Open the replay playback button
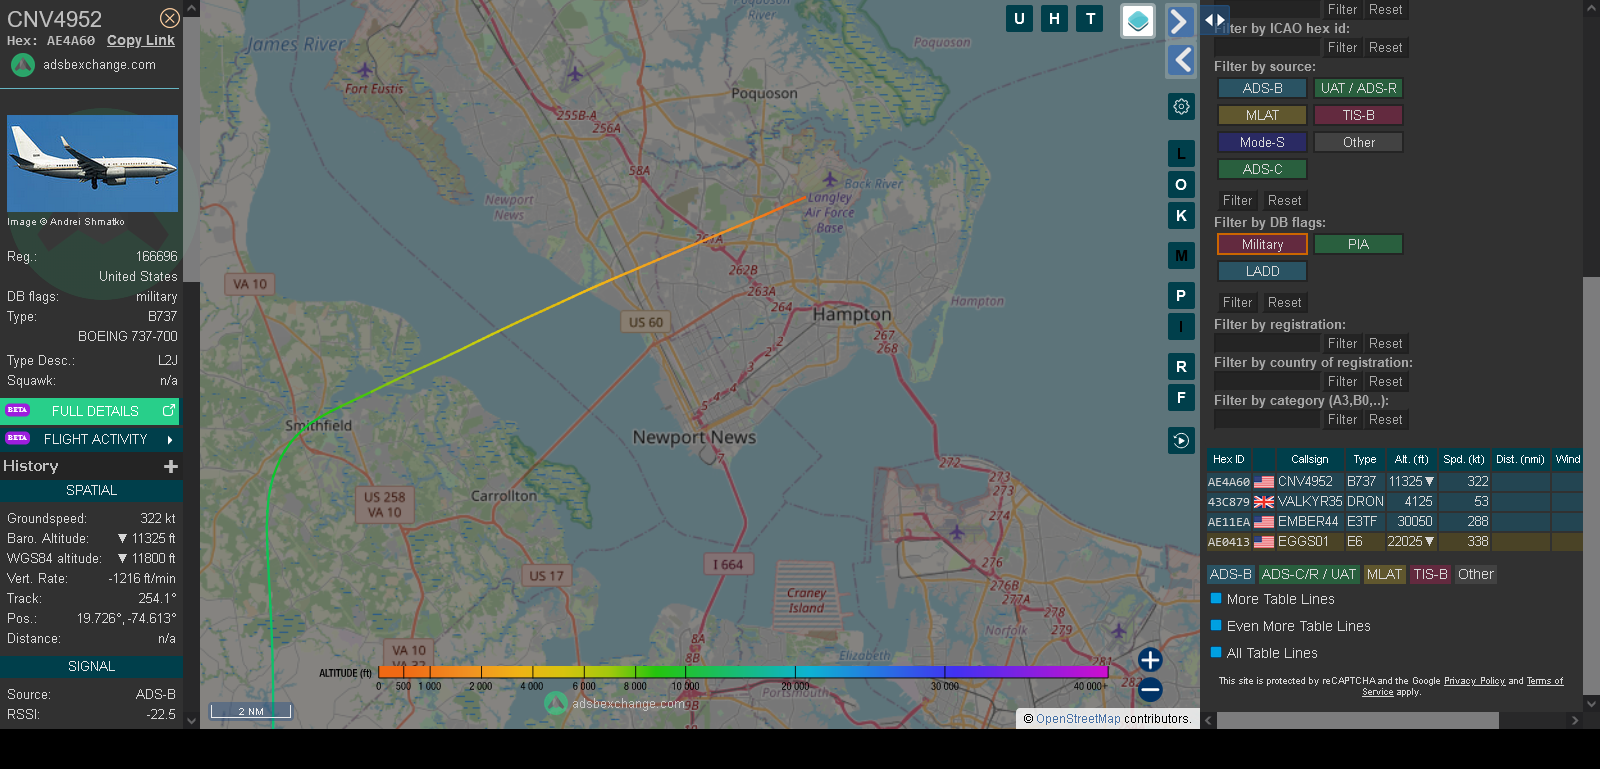1600x769 pixels. point(1181,440)
